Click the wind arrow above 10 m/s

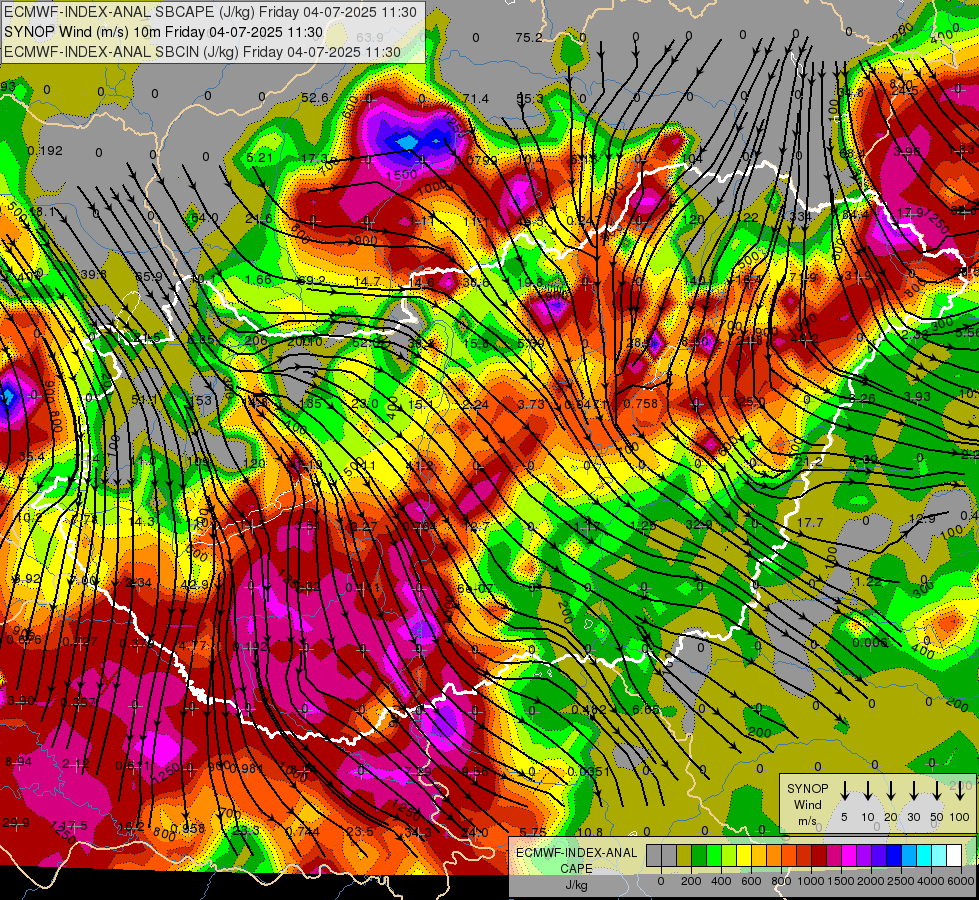867,790
